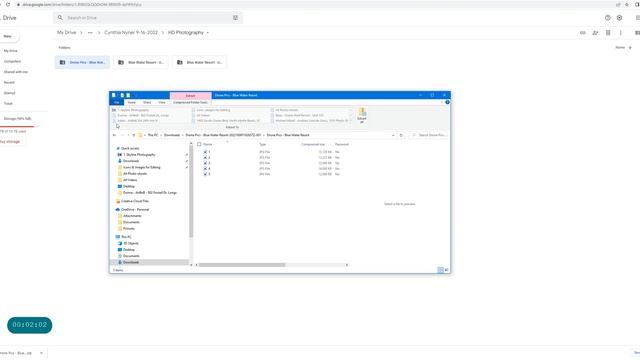Viewport: 640px width, 360px height.
Task: Open All Photo-shoots folder in sidebar
Action: (x=135, y=173)
